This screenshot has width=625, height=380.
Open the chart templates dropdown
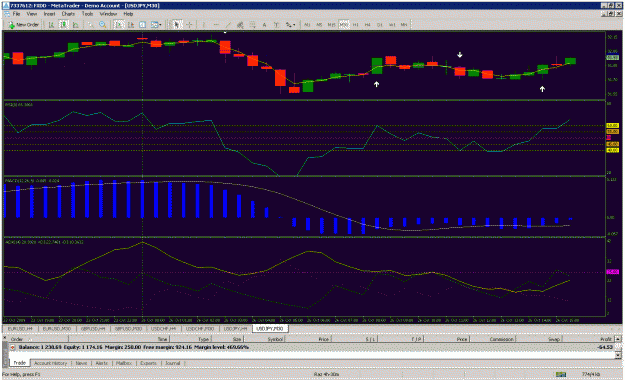pyautogui.click(x=156, y=25)
